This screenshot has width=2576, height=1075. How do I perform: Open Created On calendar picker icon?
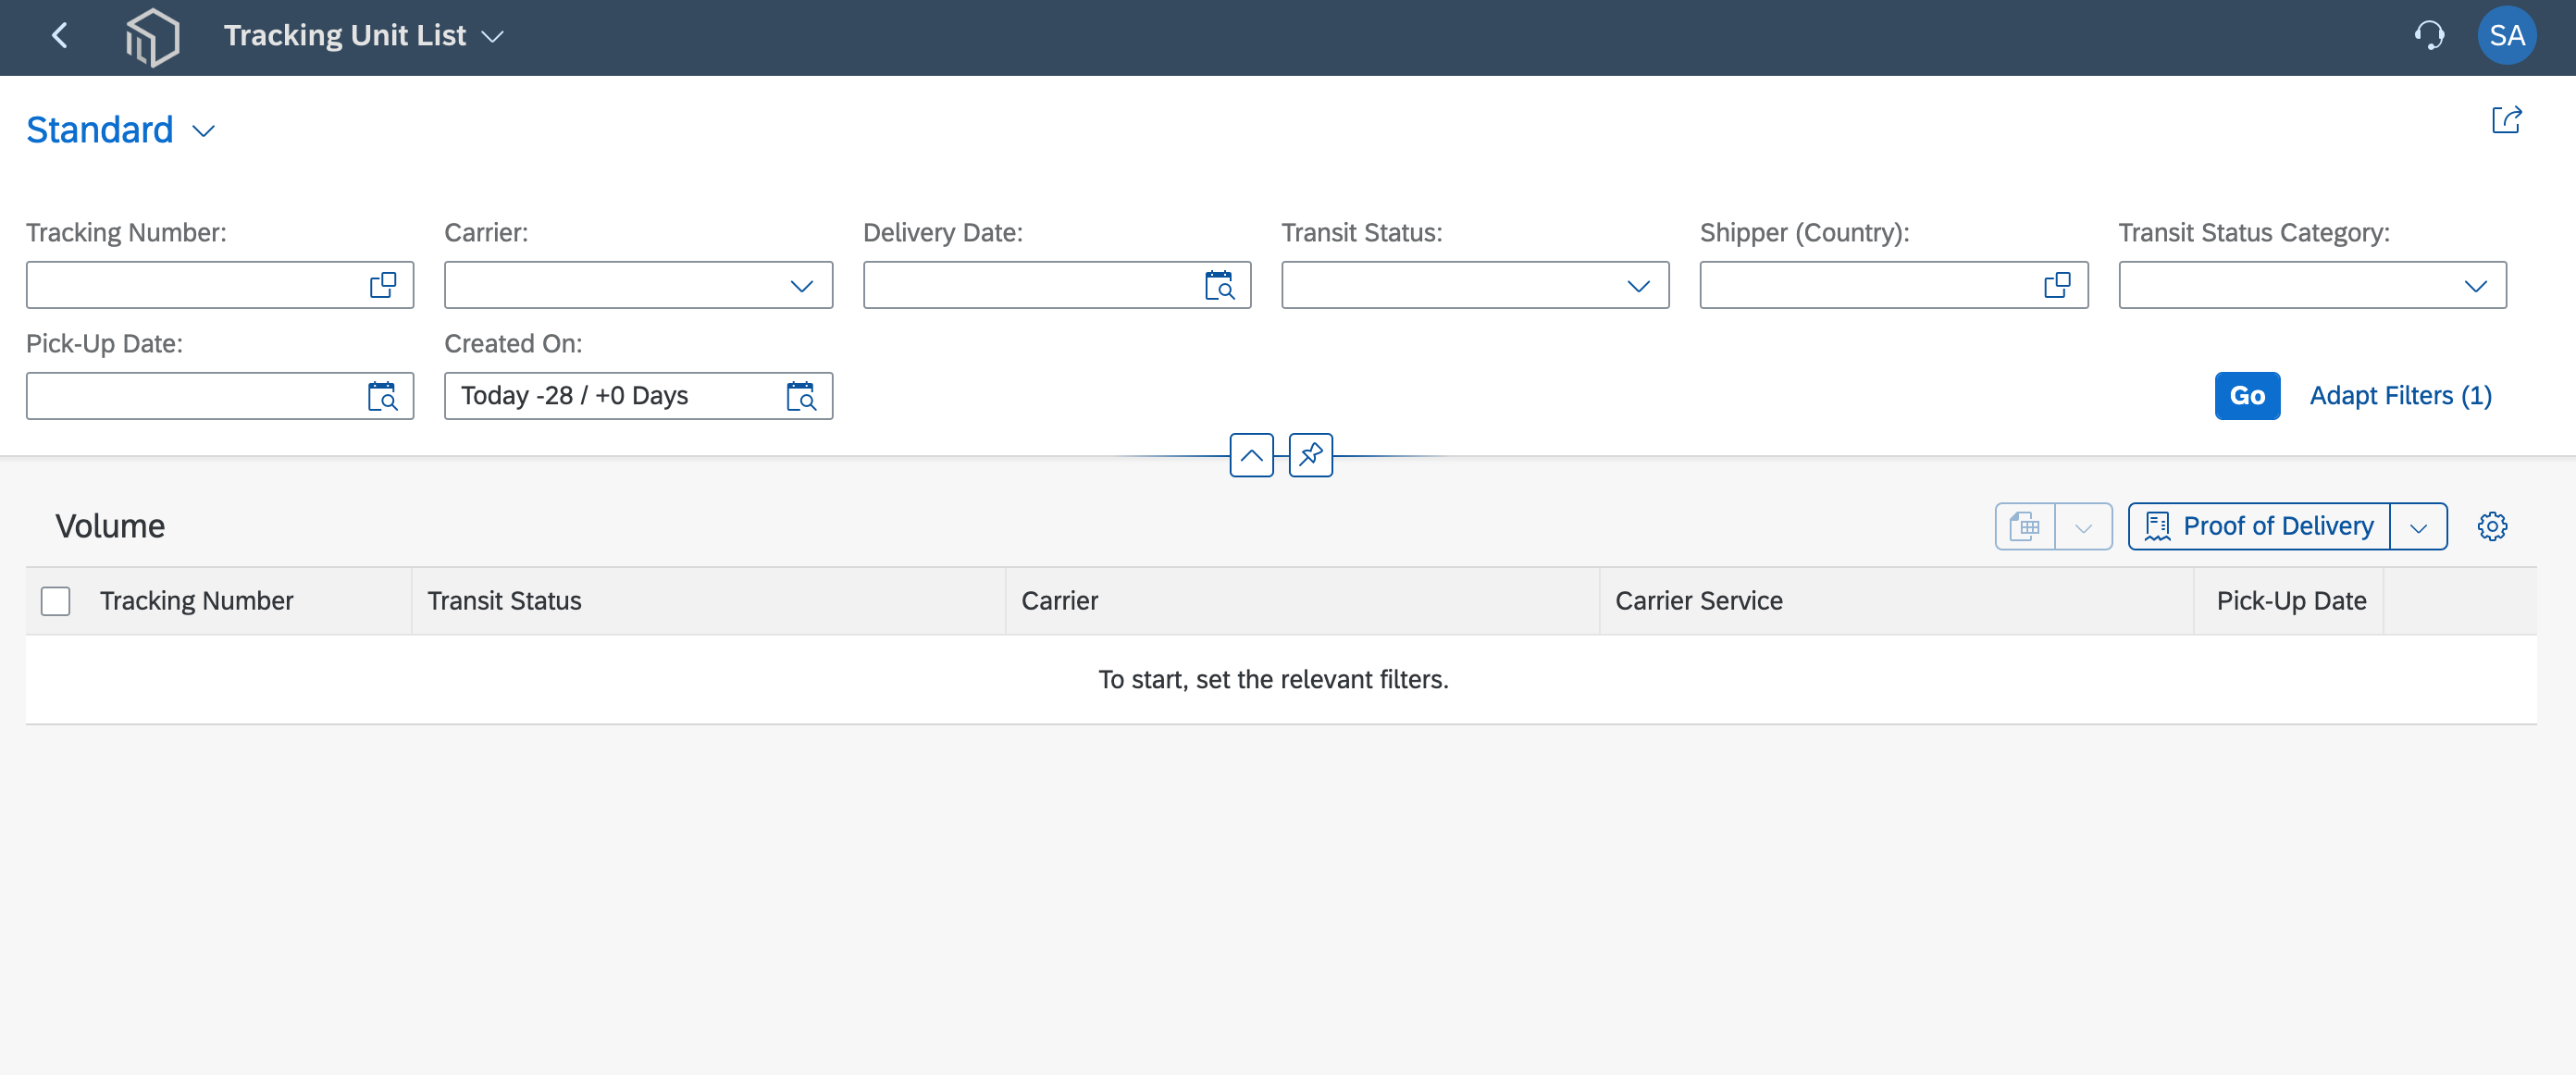pos(801,396)
